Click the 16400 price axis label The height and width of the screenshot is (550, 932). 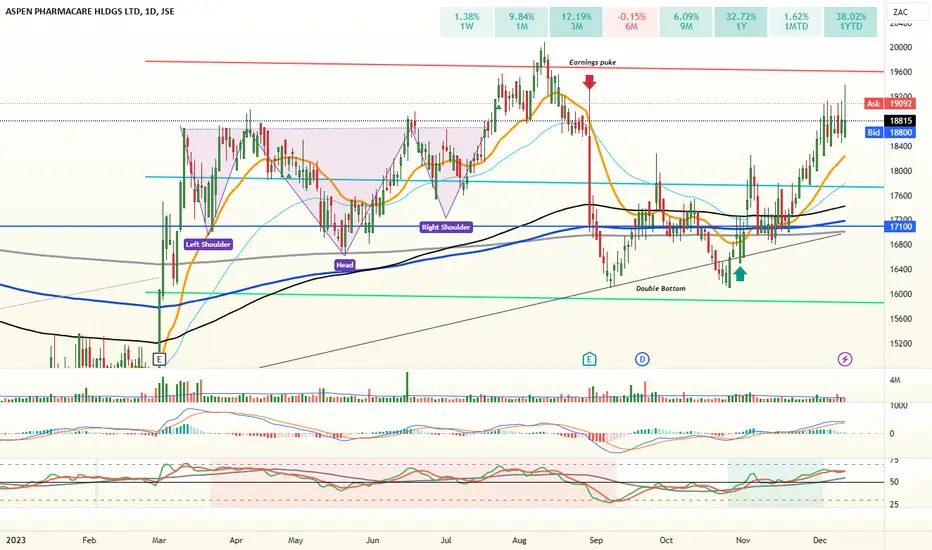pyautogui.click(x=901, y=269)
